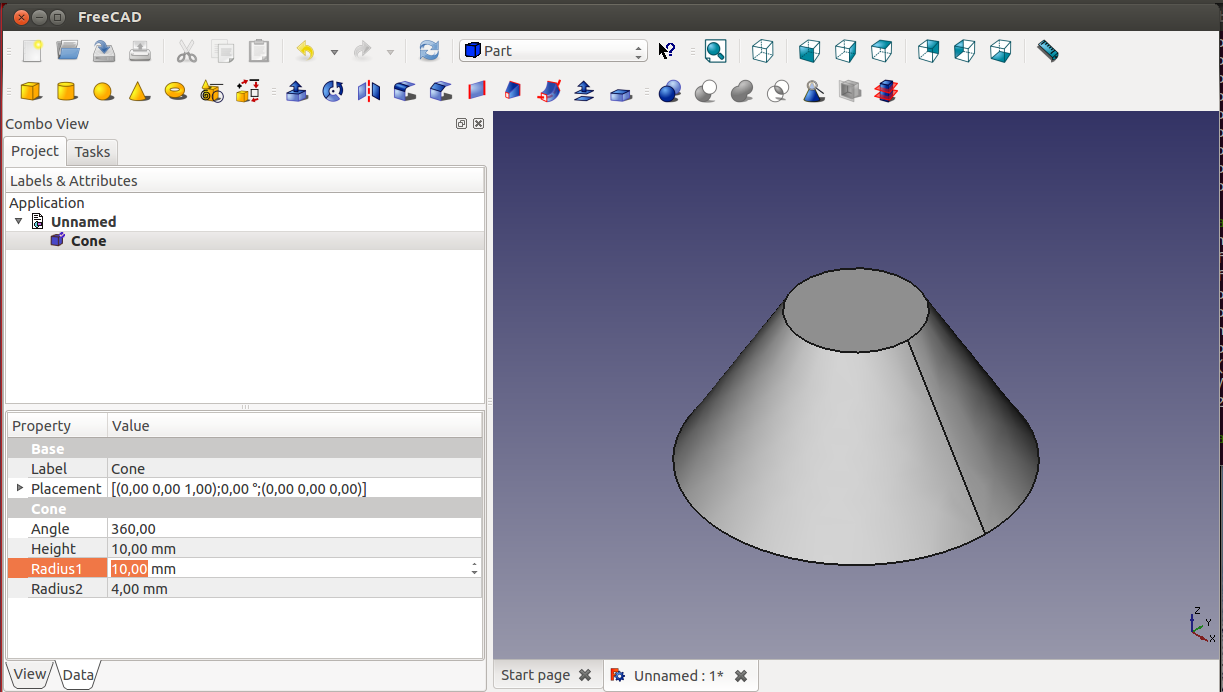Collapse the Unnamed document tree
Image resolution: width=1223 pixels, height=692 pixels.
tap(19, 221)
